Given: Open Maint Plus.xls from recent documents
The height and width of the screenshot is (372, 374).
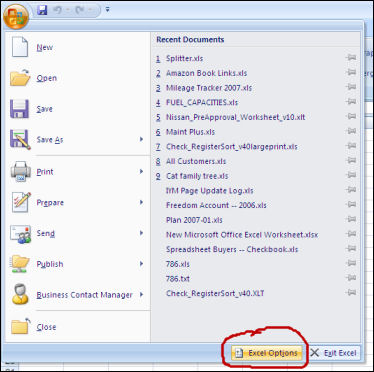Looking at the screenshot, I should pos(190,132).
